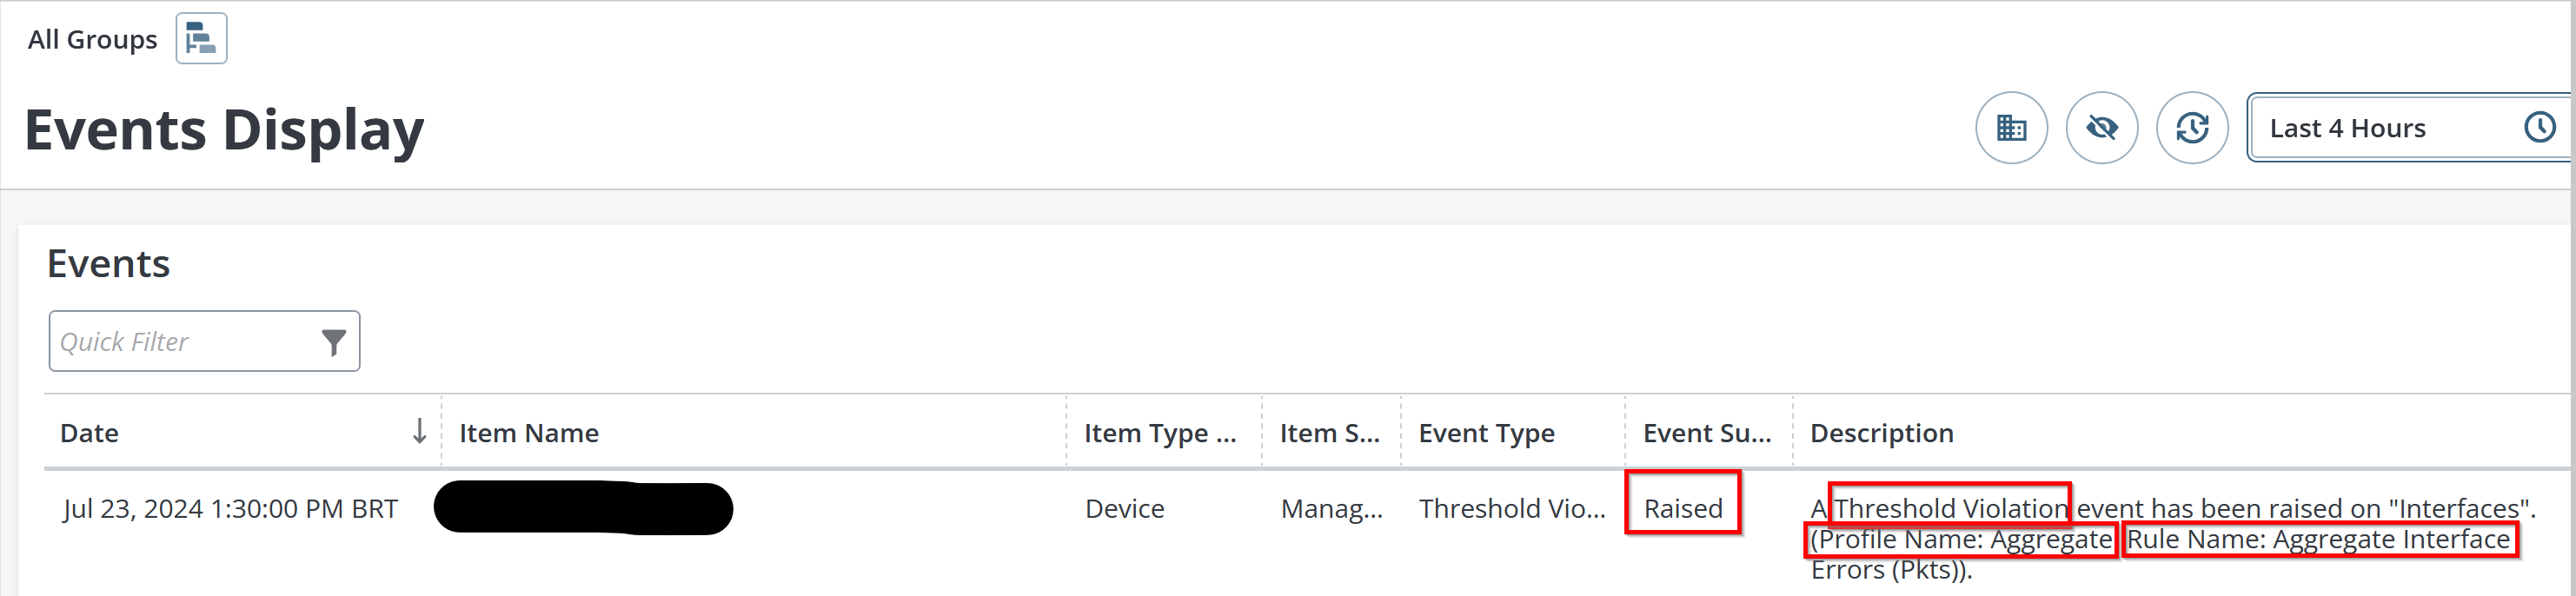Image resolution: width=2576 pixels, height=596 pixels.
Task: Click the Description column header
Action: (x=1881, y=433)
